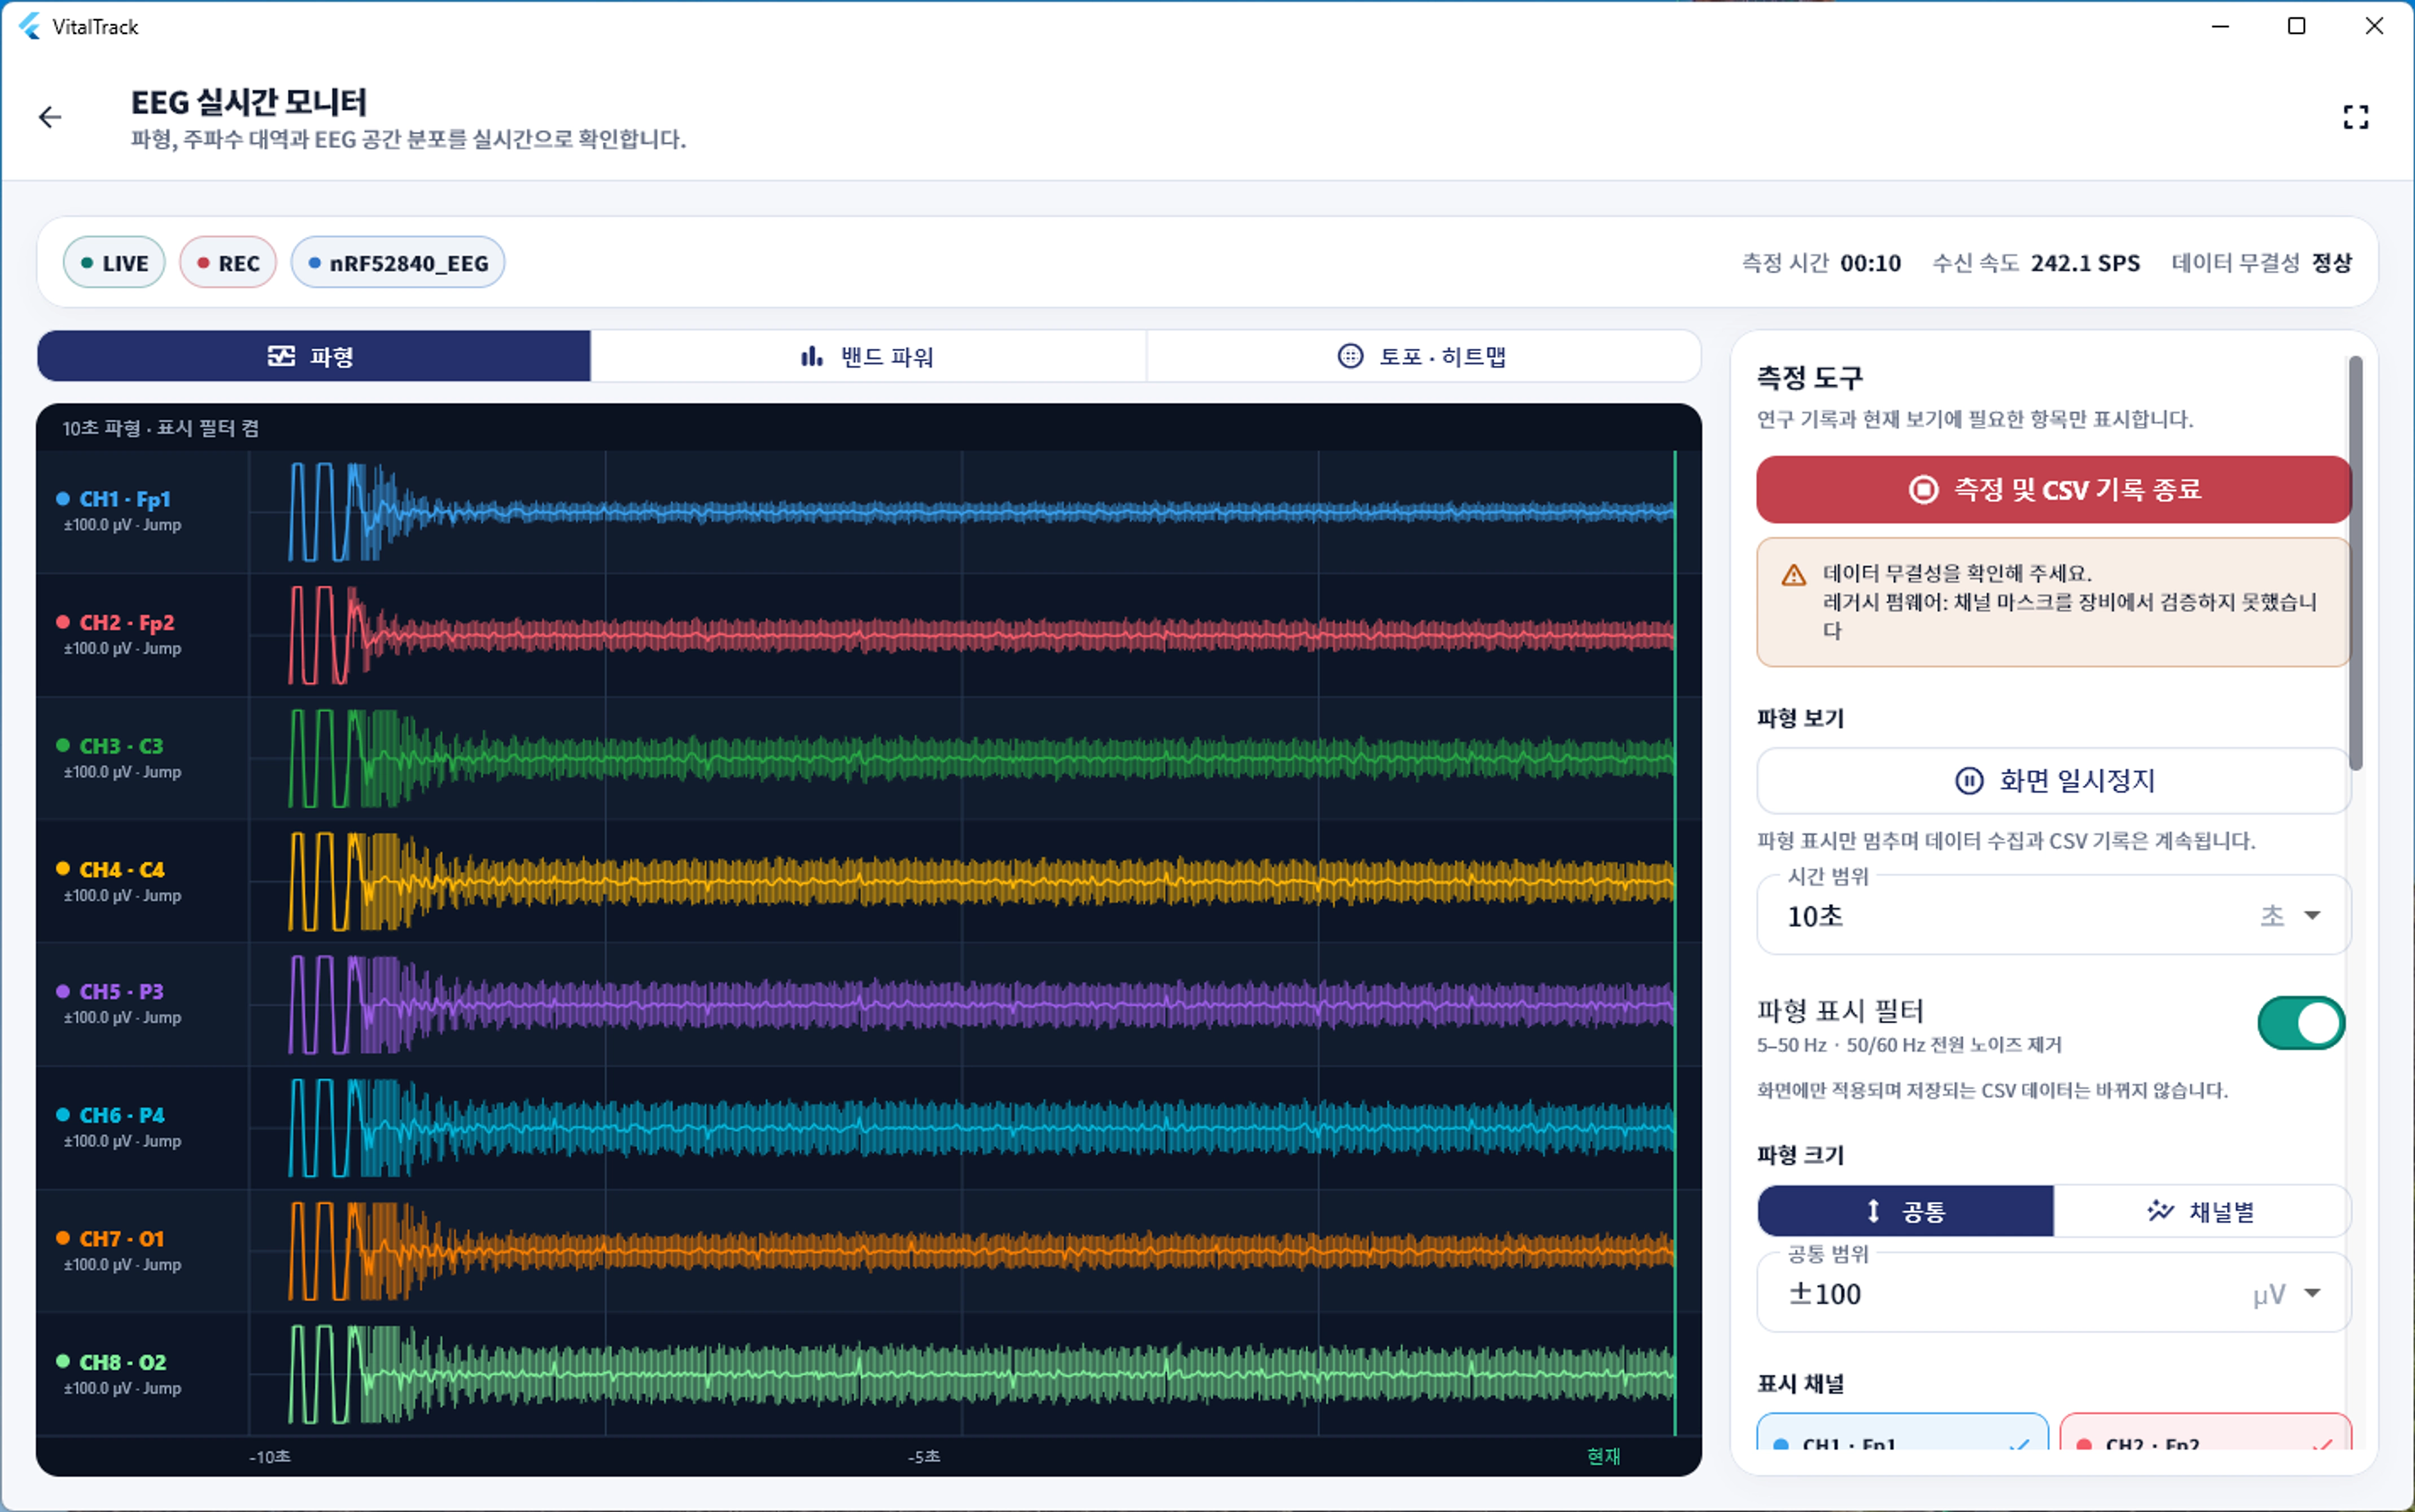
Task: Click the VitalTrack app logo
Action: 30,26
